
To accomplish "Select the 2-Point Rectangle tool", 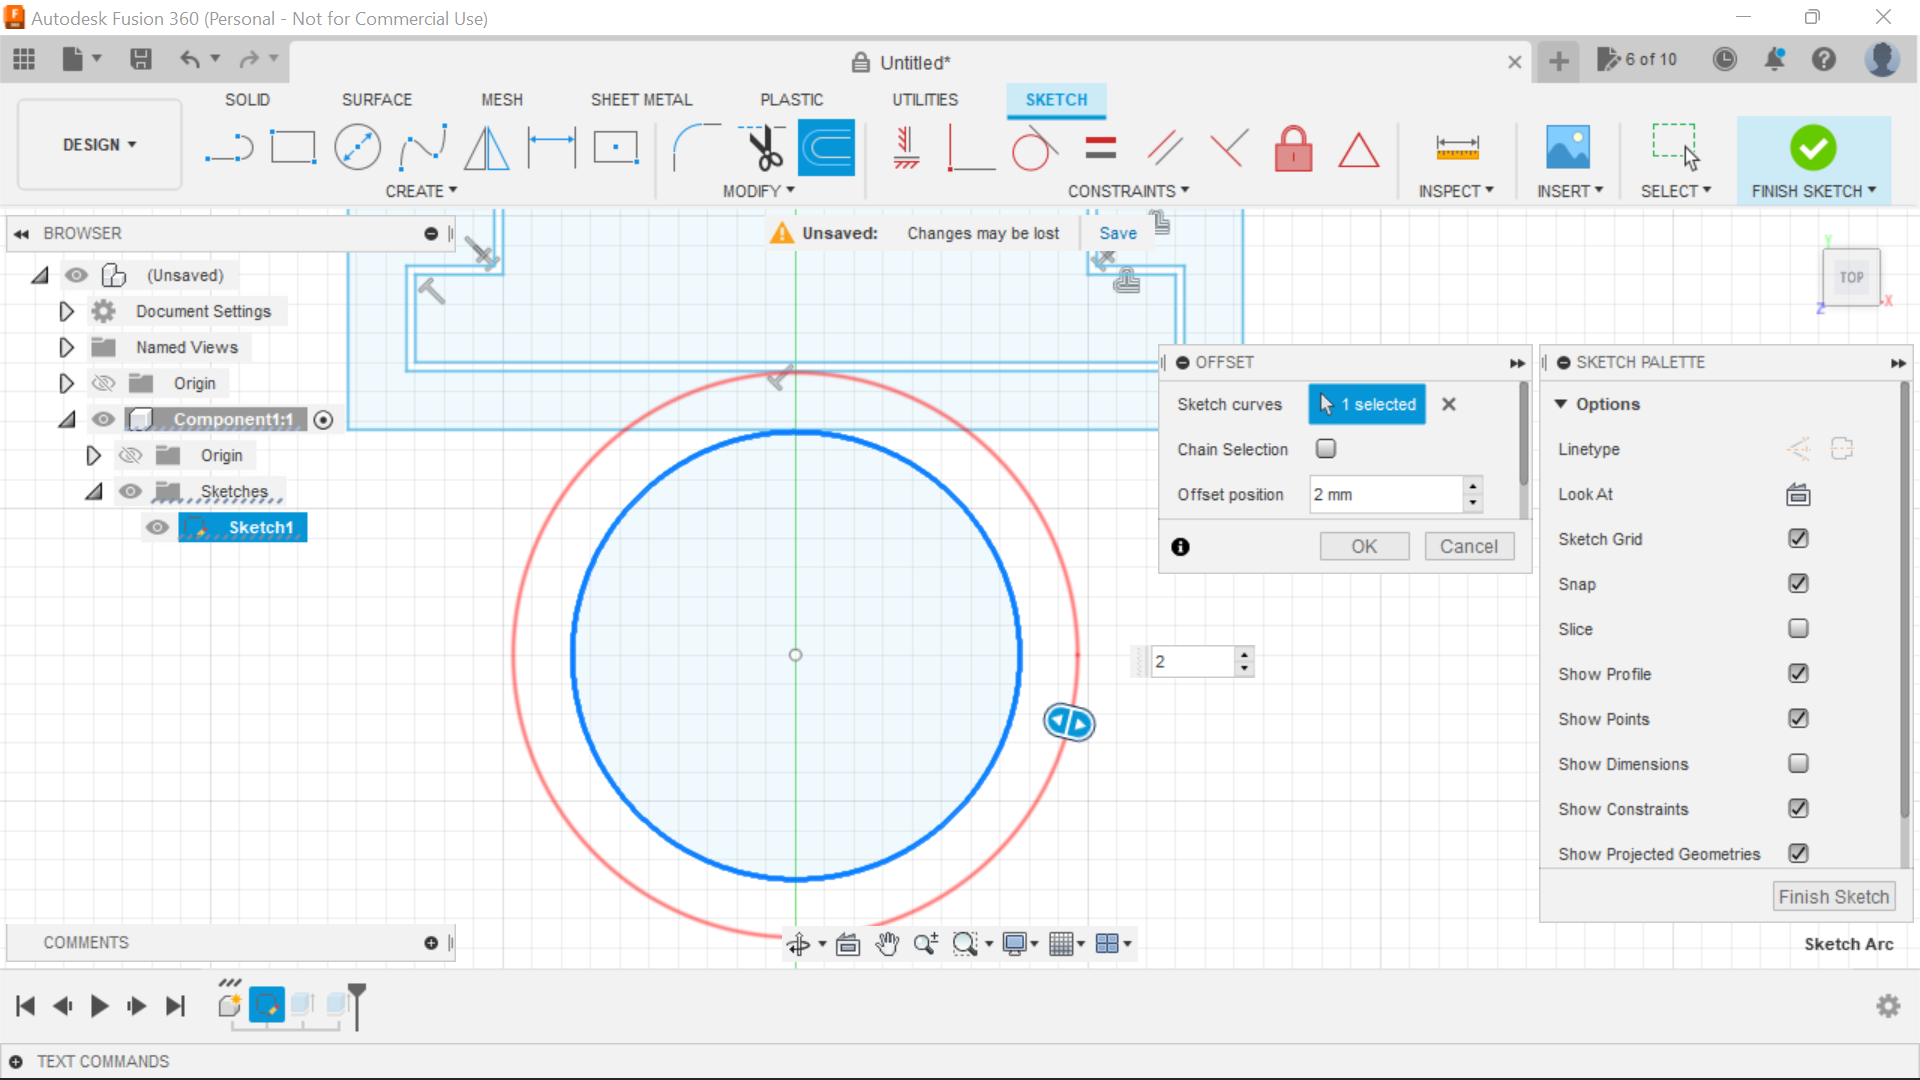I will click(293, 147).
